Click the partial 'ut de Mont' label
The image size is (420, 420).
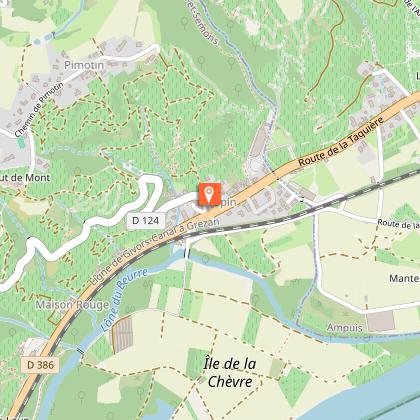point(25,178)
